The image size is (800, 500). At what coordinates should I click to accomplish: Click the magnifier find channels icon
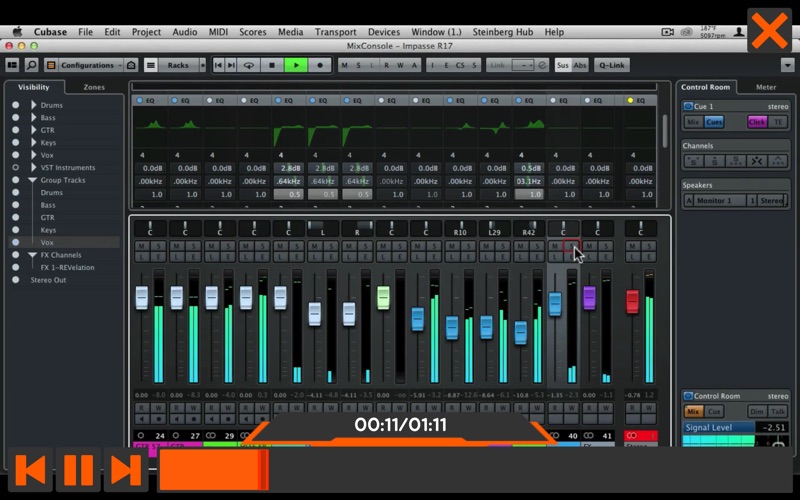[x=32, y=65]
